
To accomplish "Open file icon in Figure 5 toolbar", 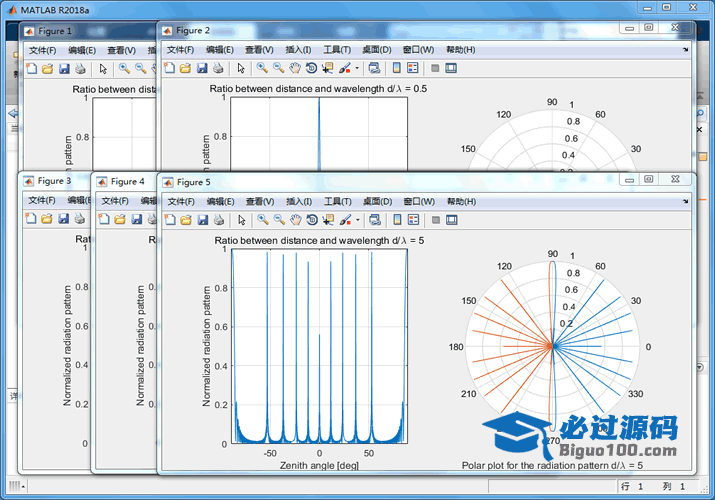I will [x=186, y=220].
